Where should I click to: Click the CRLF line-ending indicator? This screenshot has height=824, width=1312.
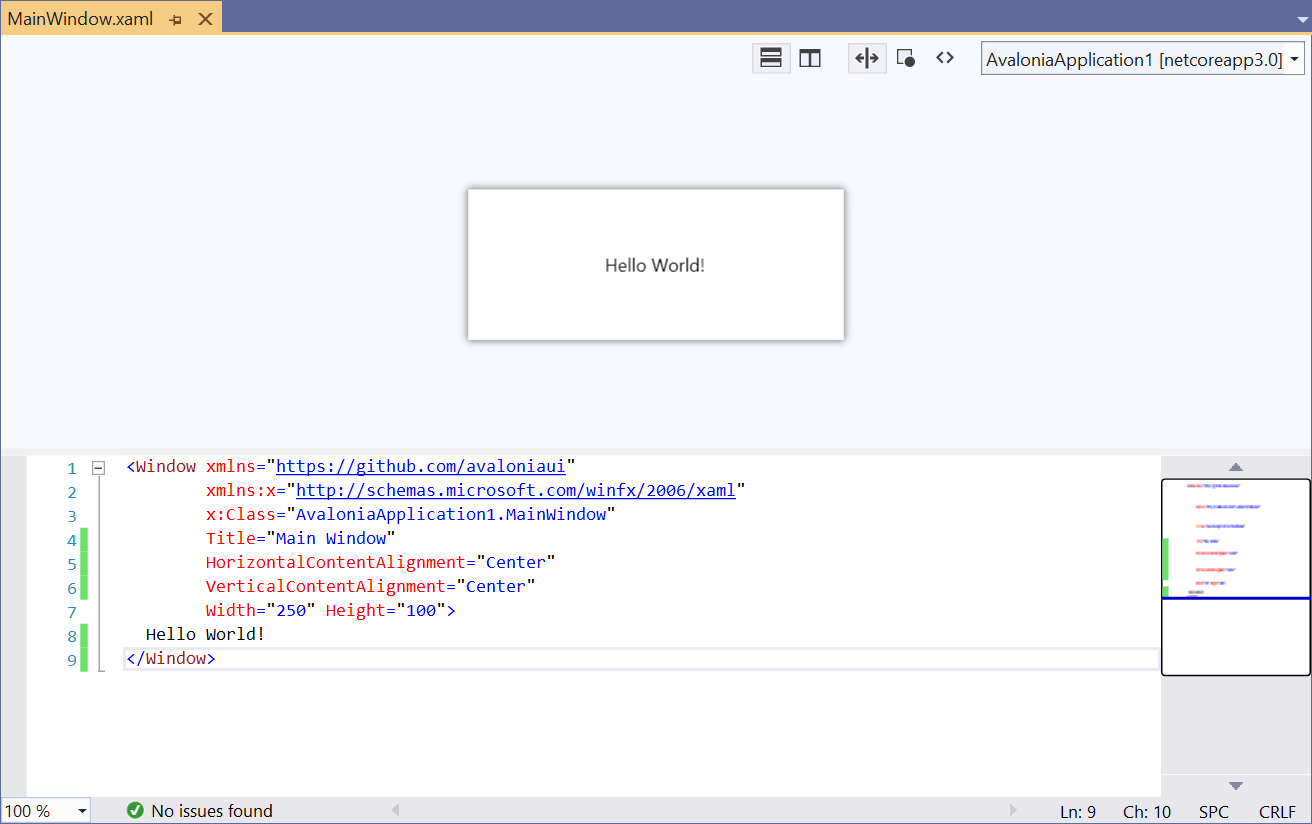(x=1277, y=811)
